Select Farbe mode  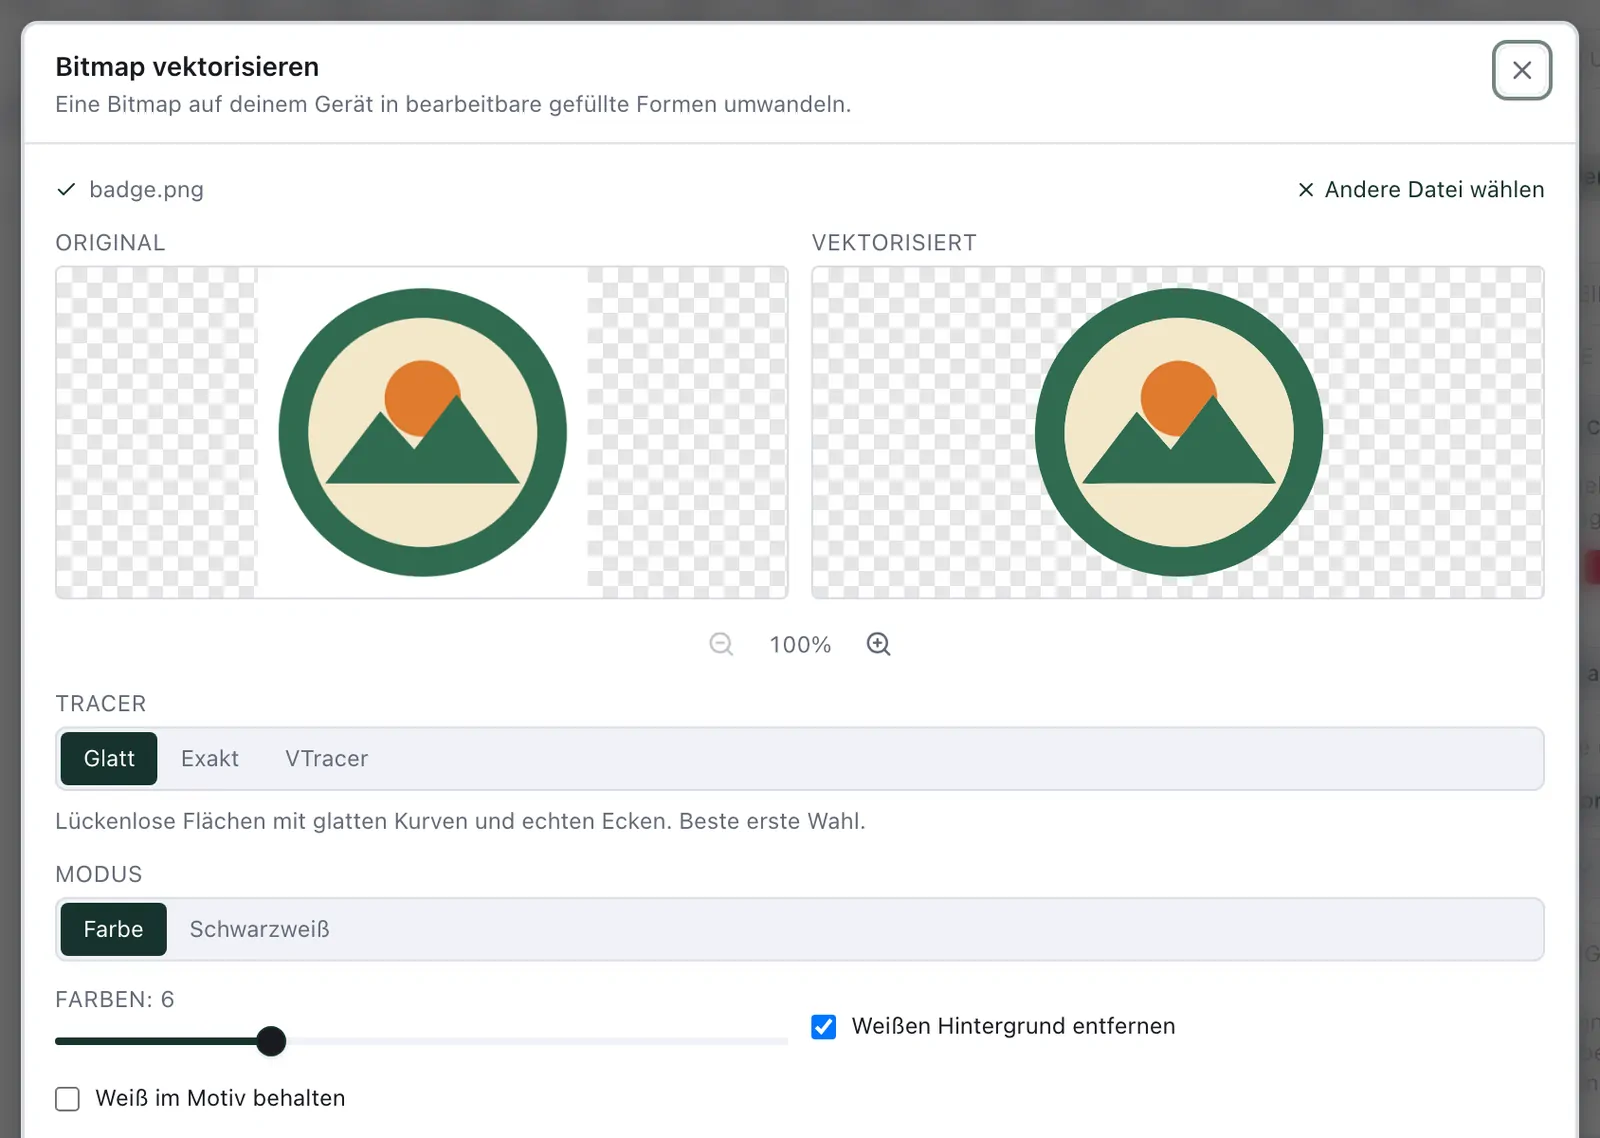113,929
